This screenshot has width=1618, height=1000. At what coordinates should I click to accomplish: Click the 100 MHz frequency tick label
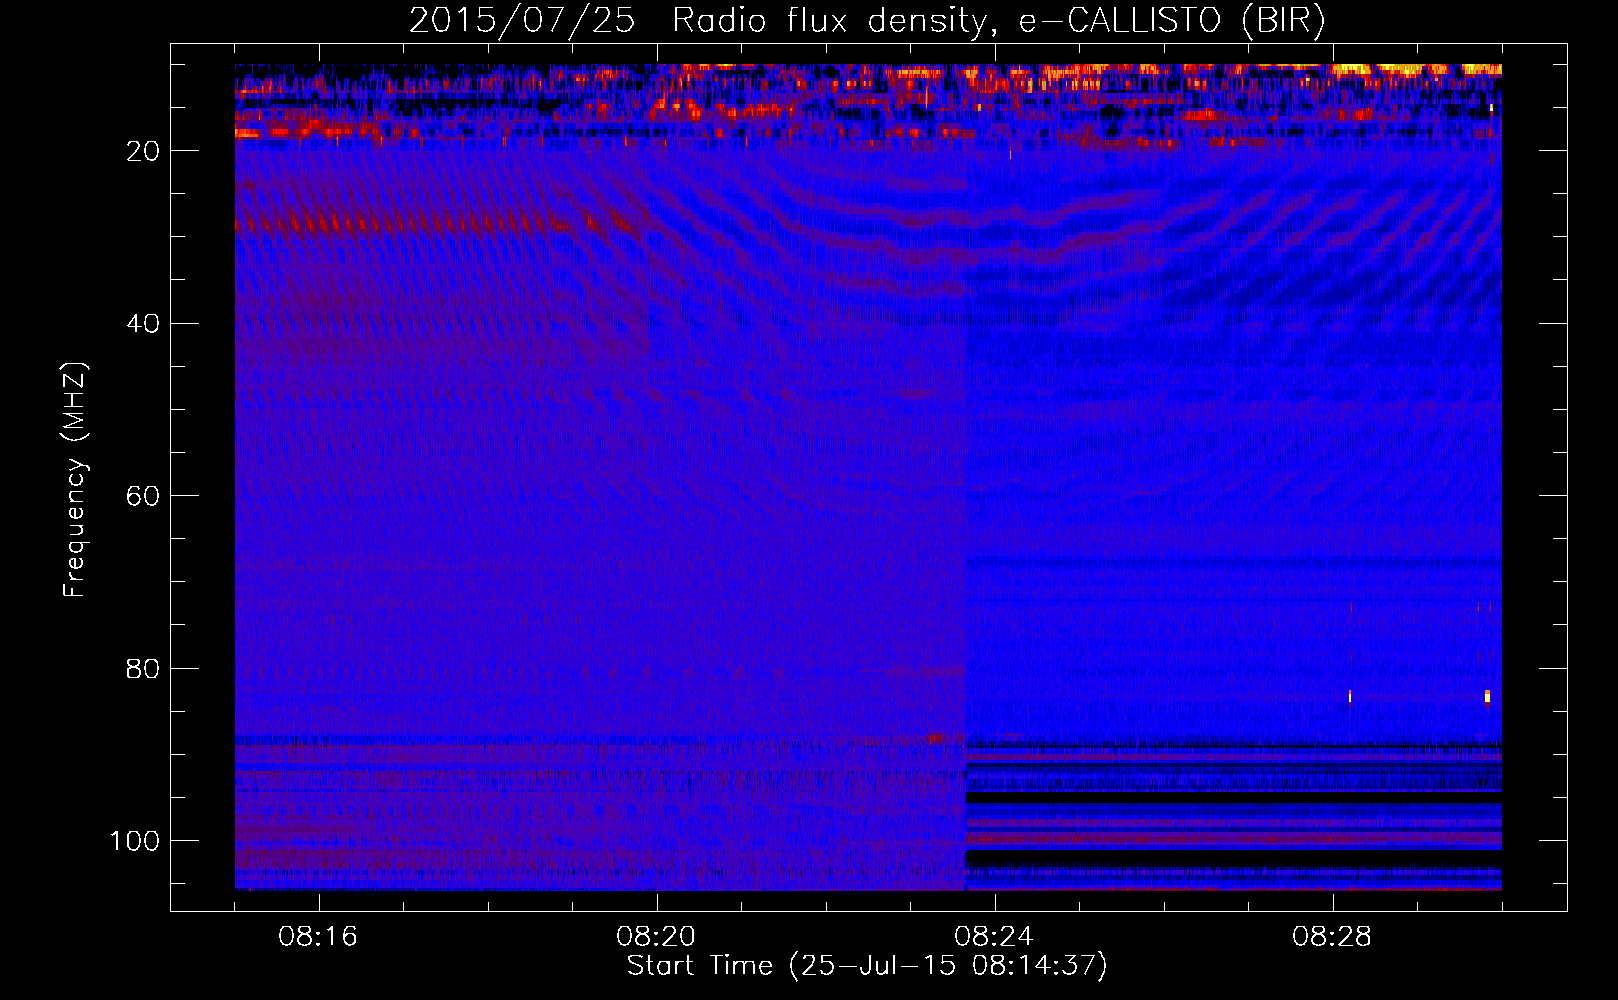click(135, 841)
